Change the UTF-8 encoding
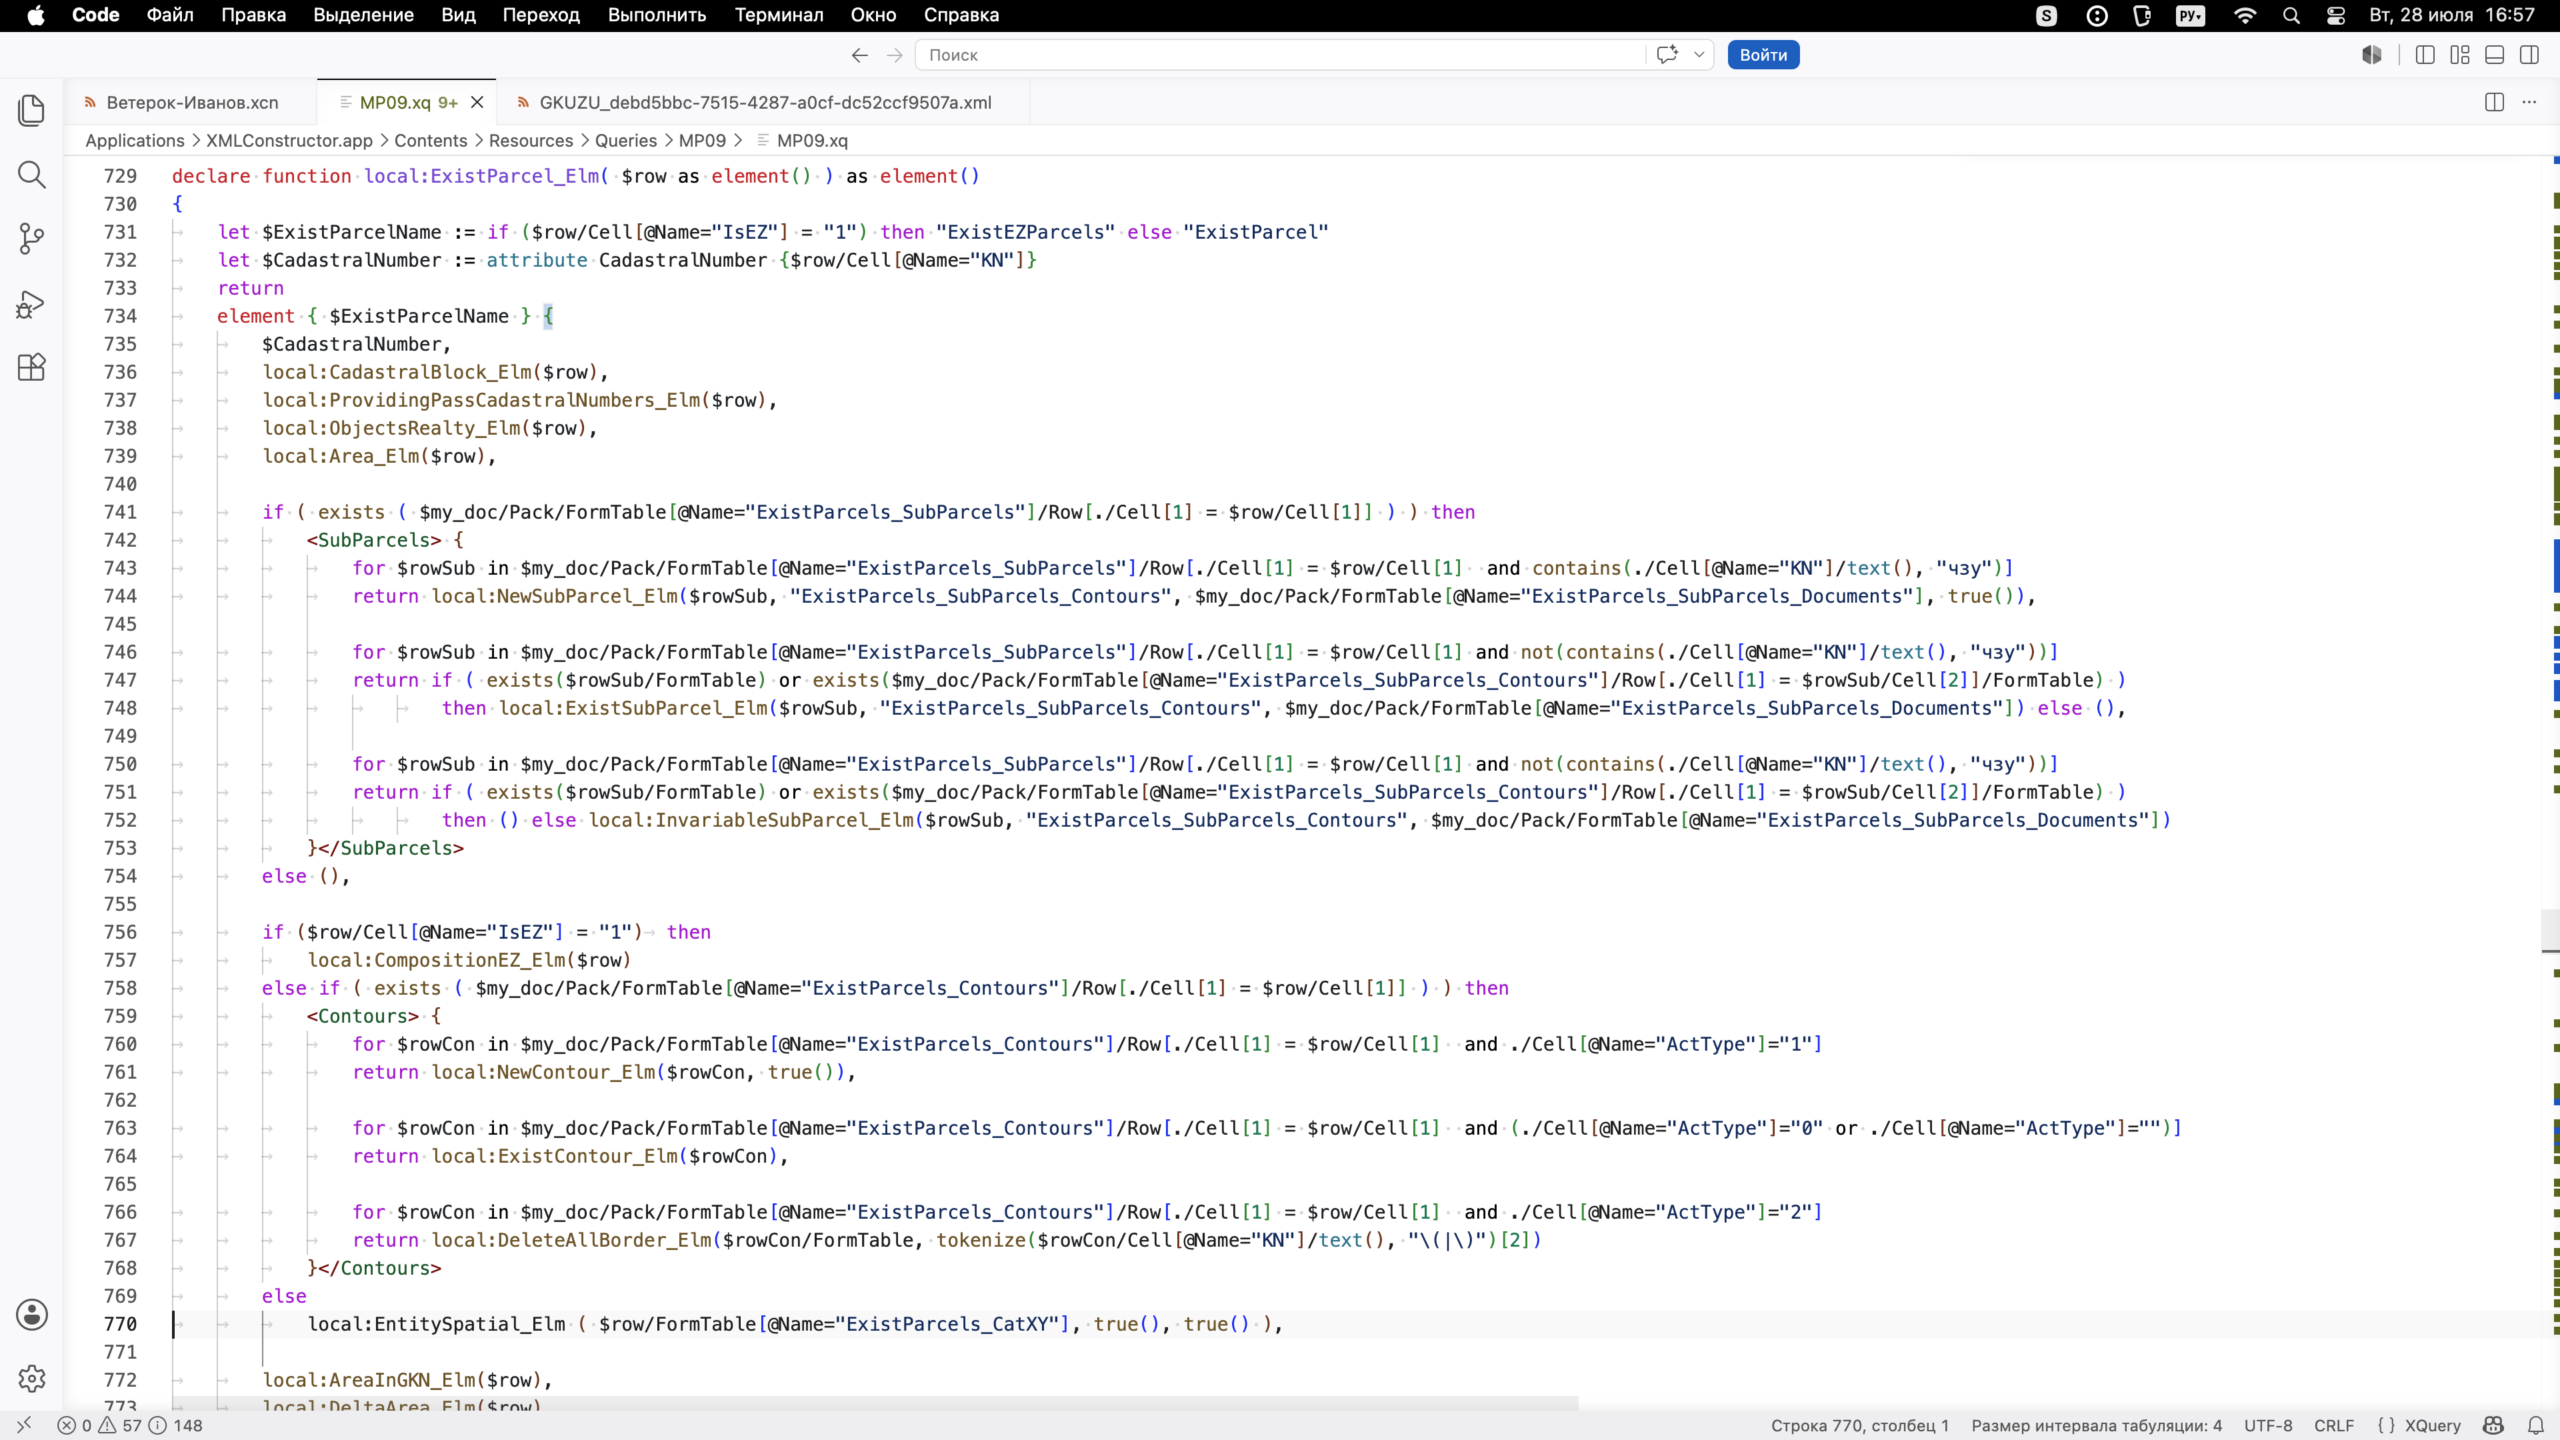The width and height of the screenshot is (2560, 1440). tap(2268, 1425)
